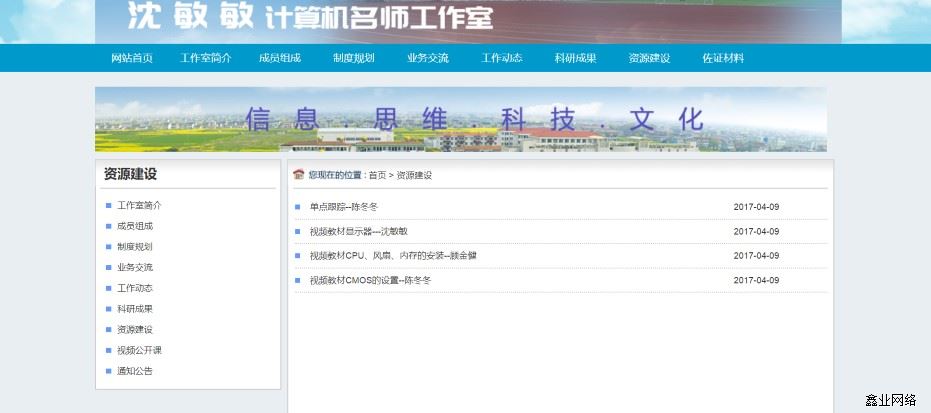The width and height of the screenshot is (931, 413).
Task: Open the article 单点跟踪--陈冬冬
Action: [344, 207]
